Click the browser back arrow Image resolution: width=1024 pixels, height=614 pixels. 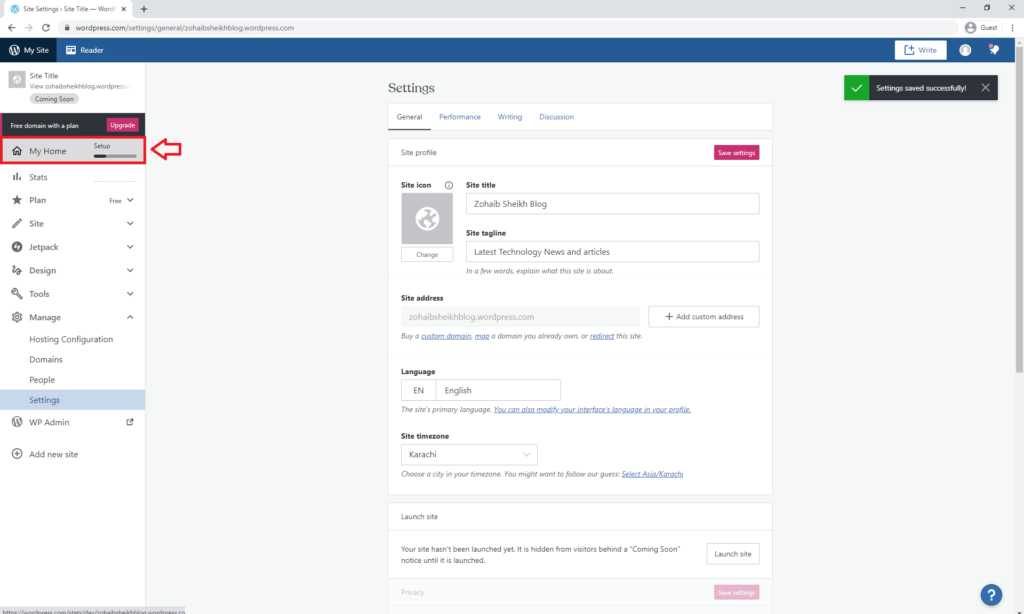tap(12, 27)
